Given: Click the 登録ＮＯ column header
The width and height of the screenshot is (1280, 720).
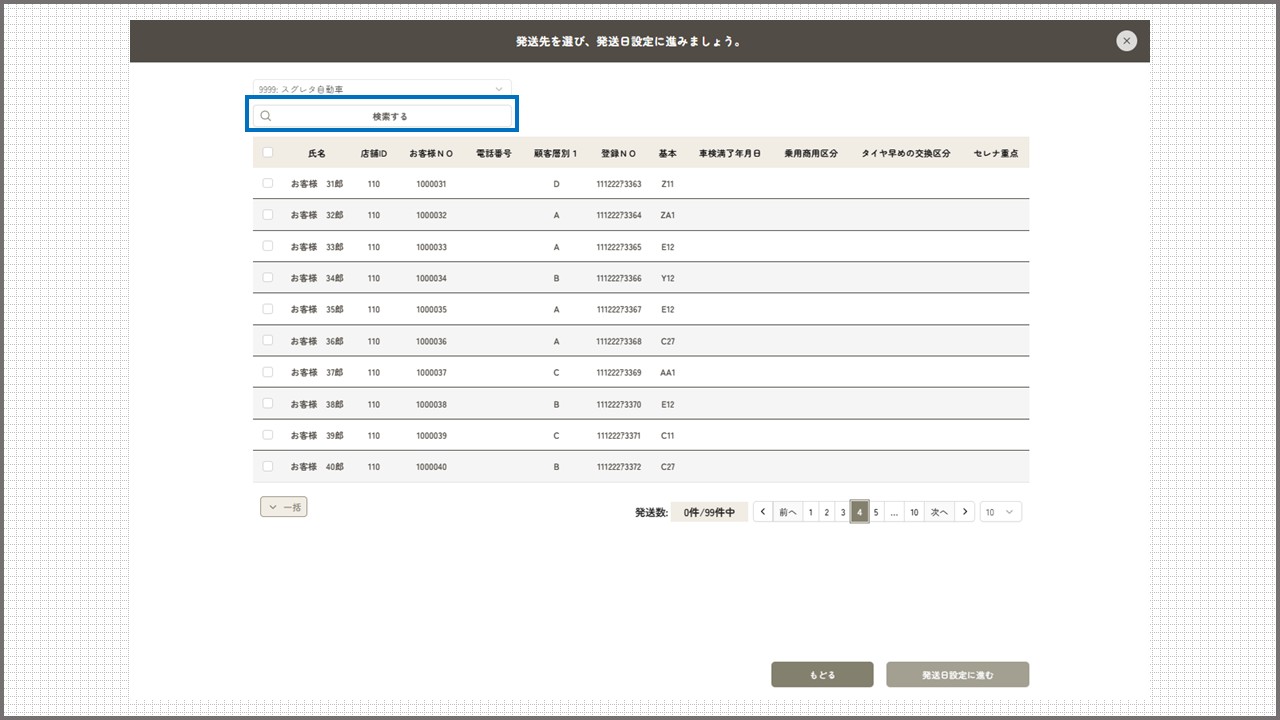Looking at the screenshot, I should point(619,153).
